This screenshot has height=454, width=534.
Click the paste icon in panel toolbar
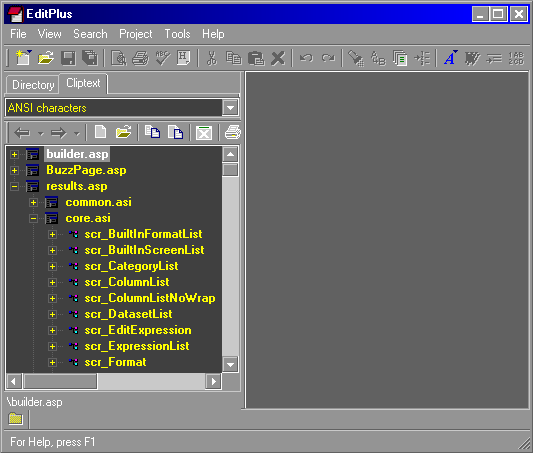click(x=175, y=132)
